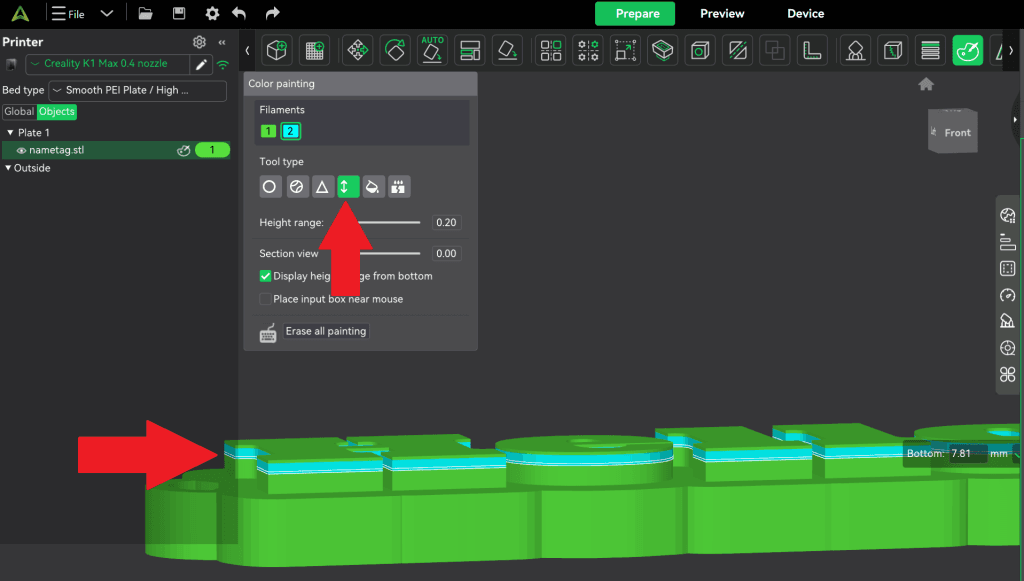Click the Auto orient toolbar icon
Image resolution: width=1024 pixels, height=581 pixels.
(432, 50)
